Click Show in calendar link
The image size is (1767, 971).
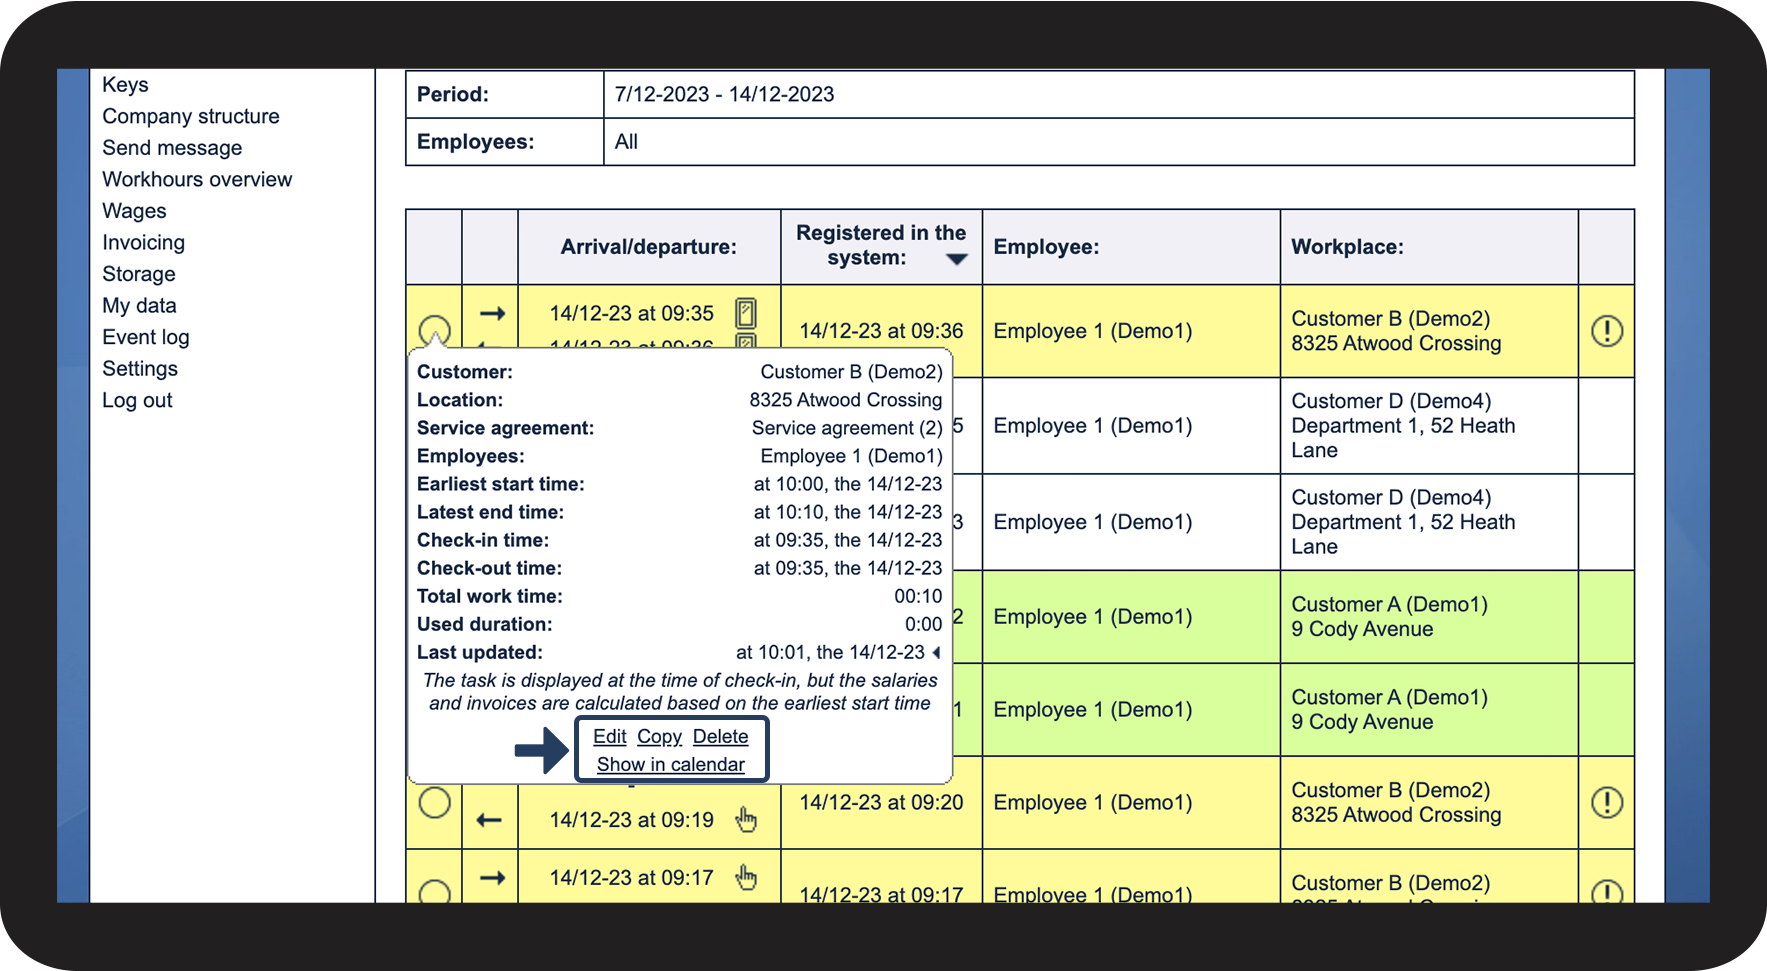(671, 764)
